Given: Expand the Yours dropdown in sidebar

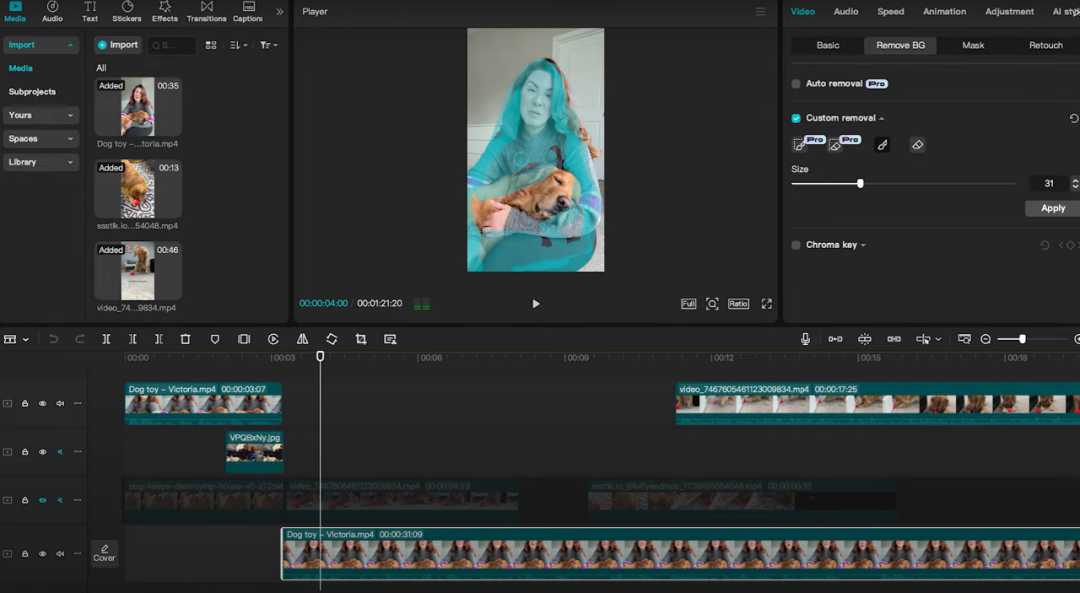Looking at the screenshot, I should coord(41,115).
